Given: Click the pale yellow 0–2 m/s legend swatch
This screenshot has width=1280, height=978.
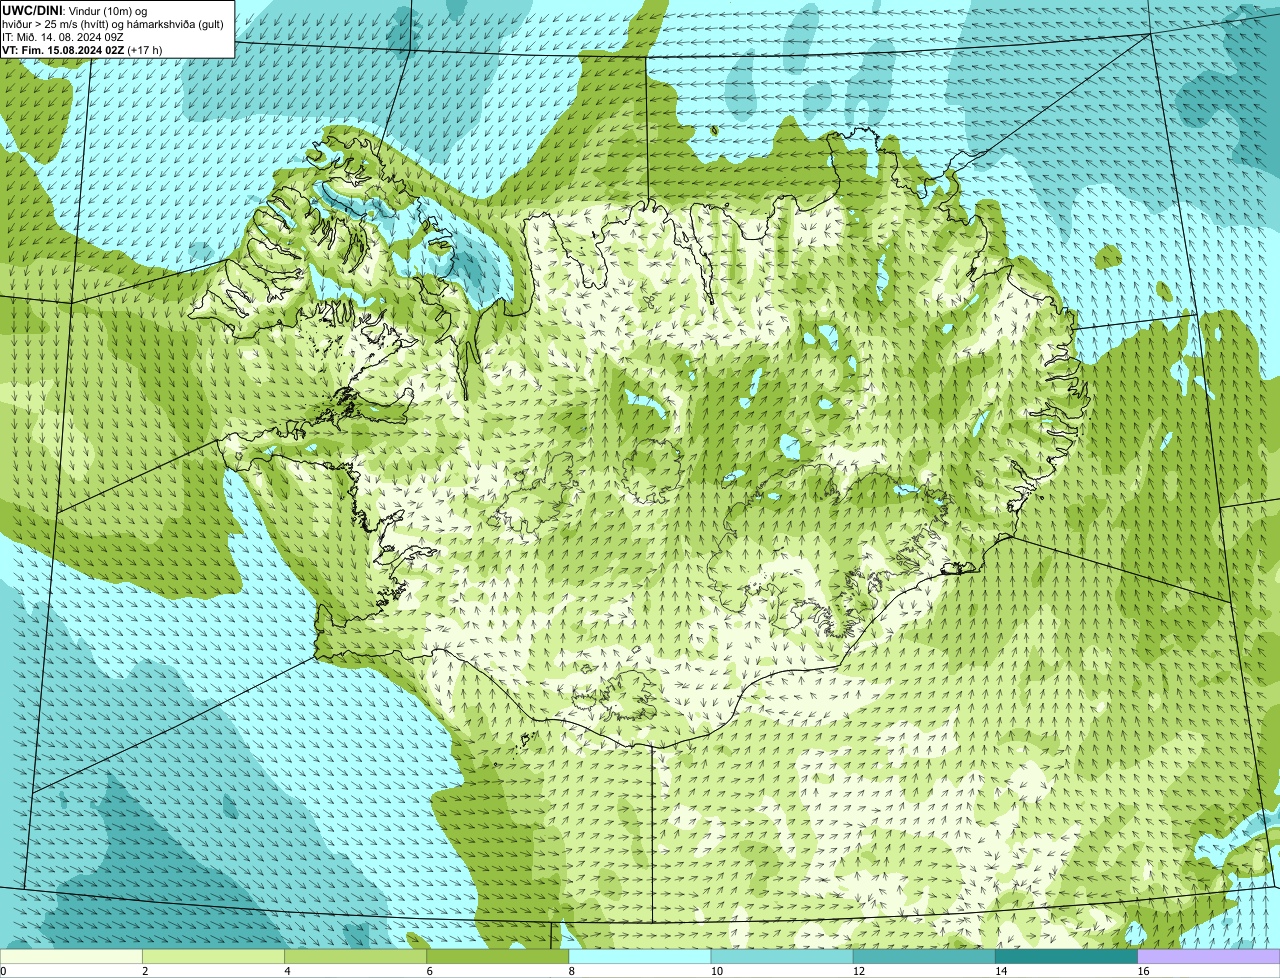Looking at the screenshot, I should click(x=71, y=956).
